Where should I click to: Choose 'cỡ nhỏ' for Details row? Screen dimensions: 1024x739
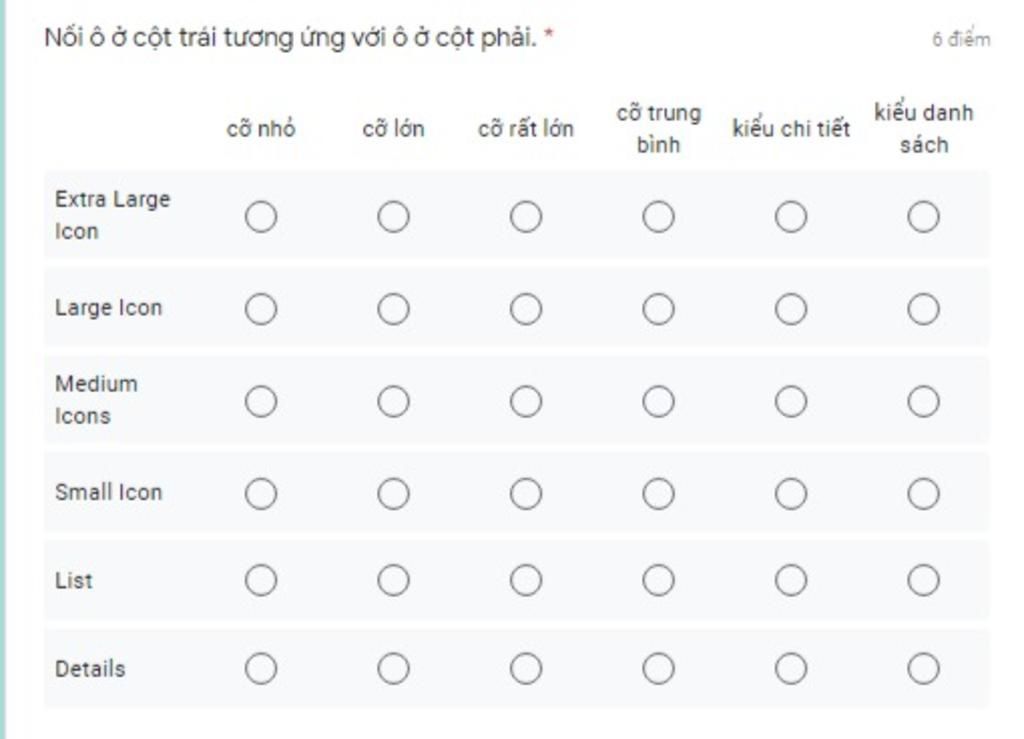(x=261, y=668)
